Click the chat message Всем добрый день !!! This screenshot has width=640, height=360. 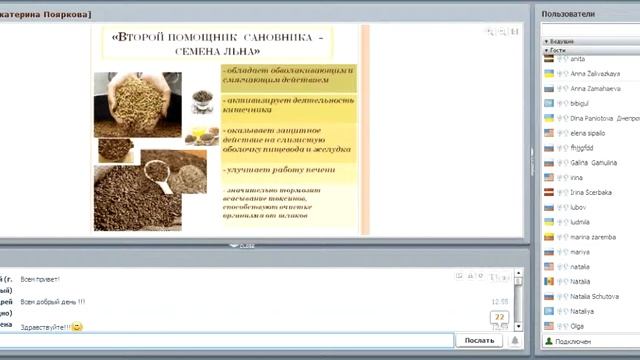[x=53, y=302]
